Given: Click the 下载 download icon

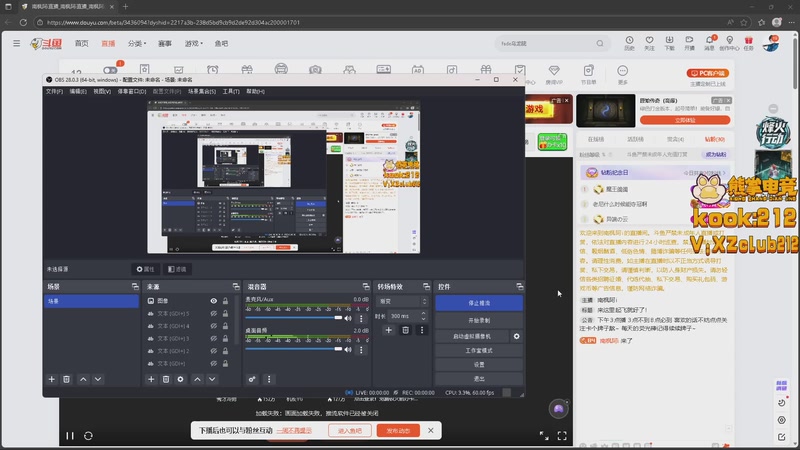Looking at the screenshot, I should [669, 43].
